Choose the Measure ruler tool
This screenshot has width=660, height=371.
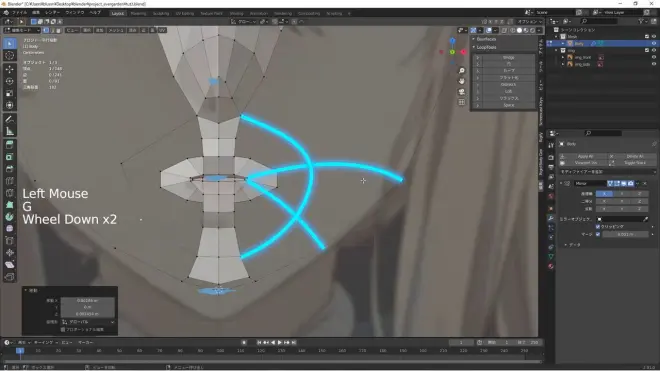pos(10,131)
